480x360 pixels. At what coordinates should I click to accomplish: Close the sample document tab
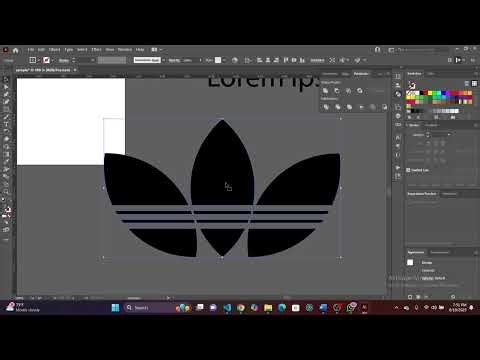coord(75,70)
